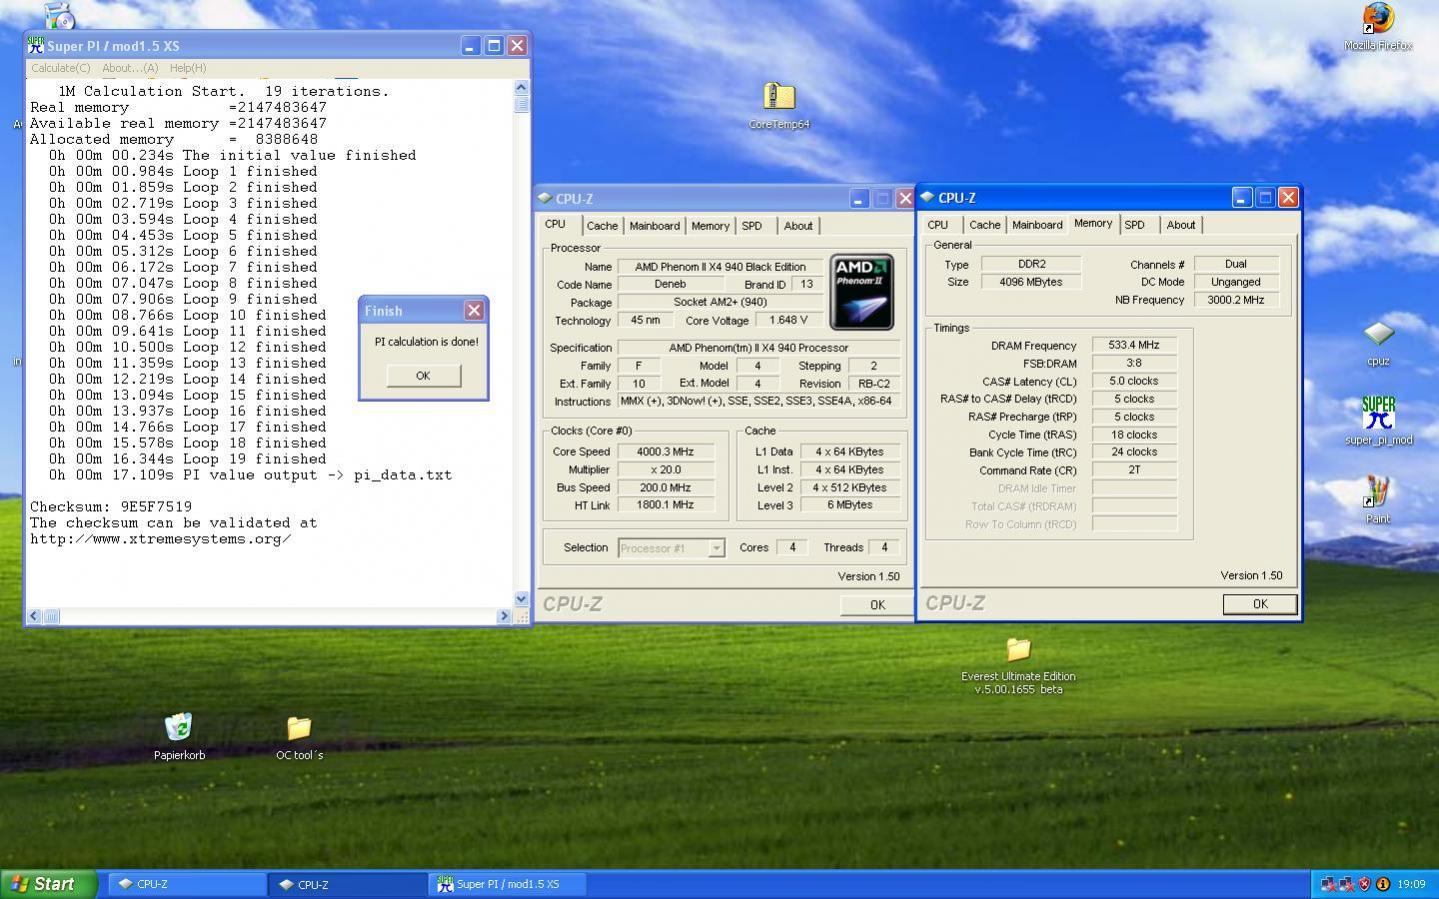Click the http://www.xtremesystems.org/ text line
The image size is (1439, 899).
pos(160,539)
